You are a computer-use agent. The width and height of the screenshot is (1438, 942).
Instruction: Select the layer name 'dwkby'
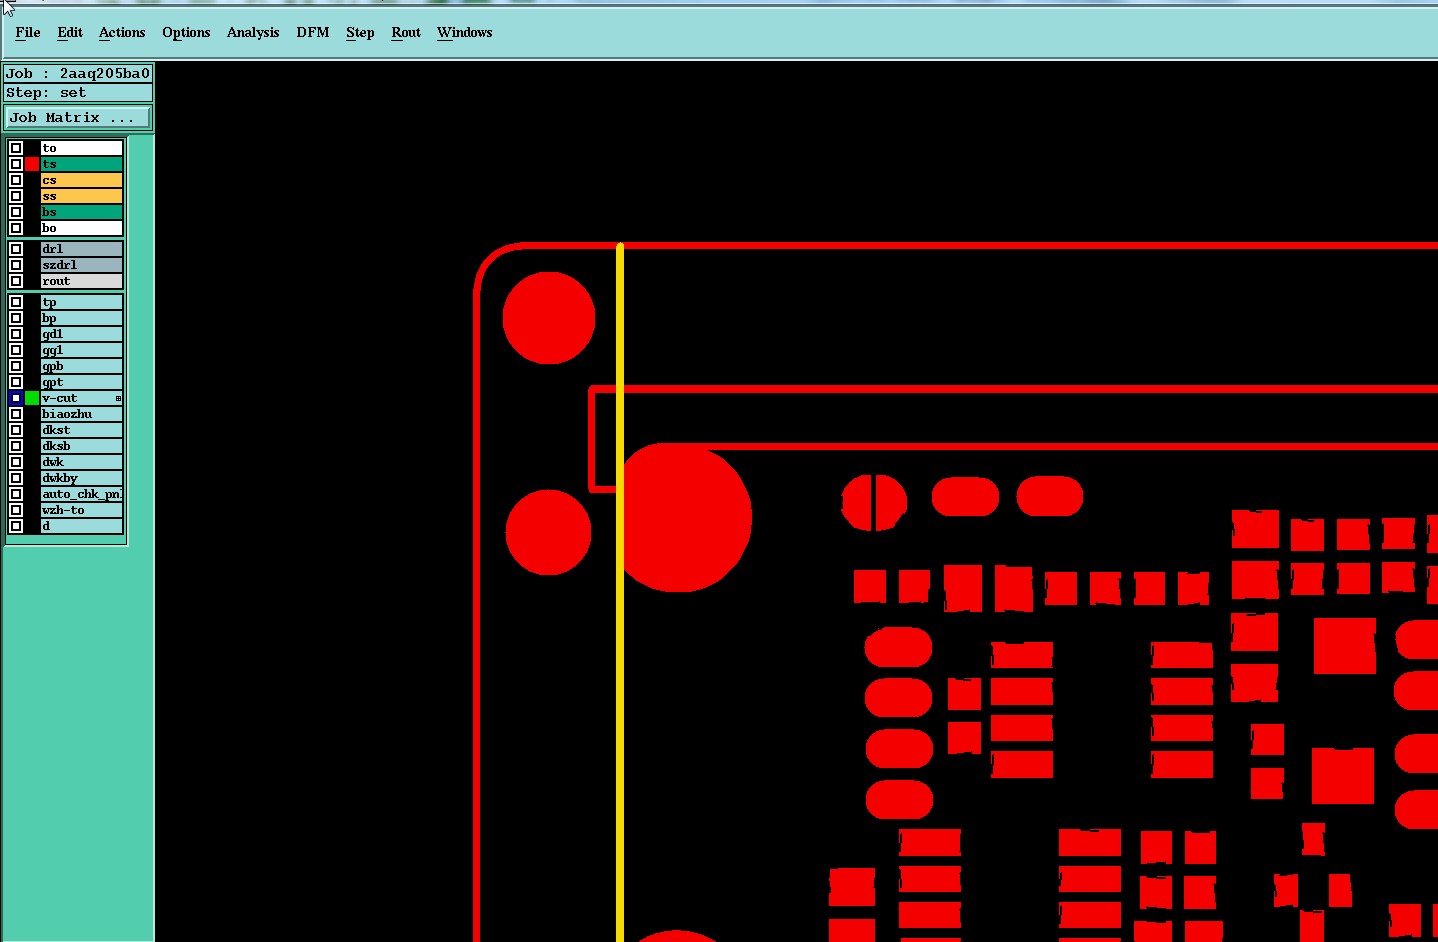point(82,478)
